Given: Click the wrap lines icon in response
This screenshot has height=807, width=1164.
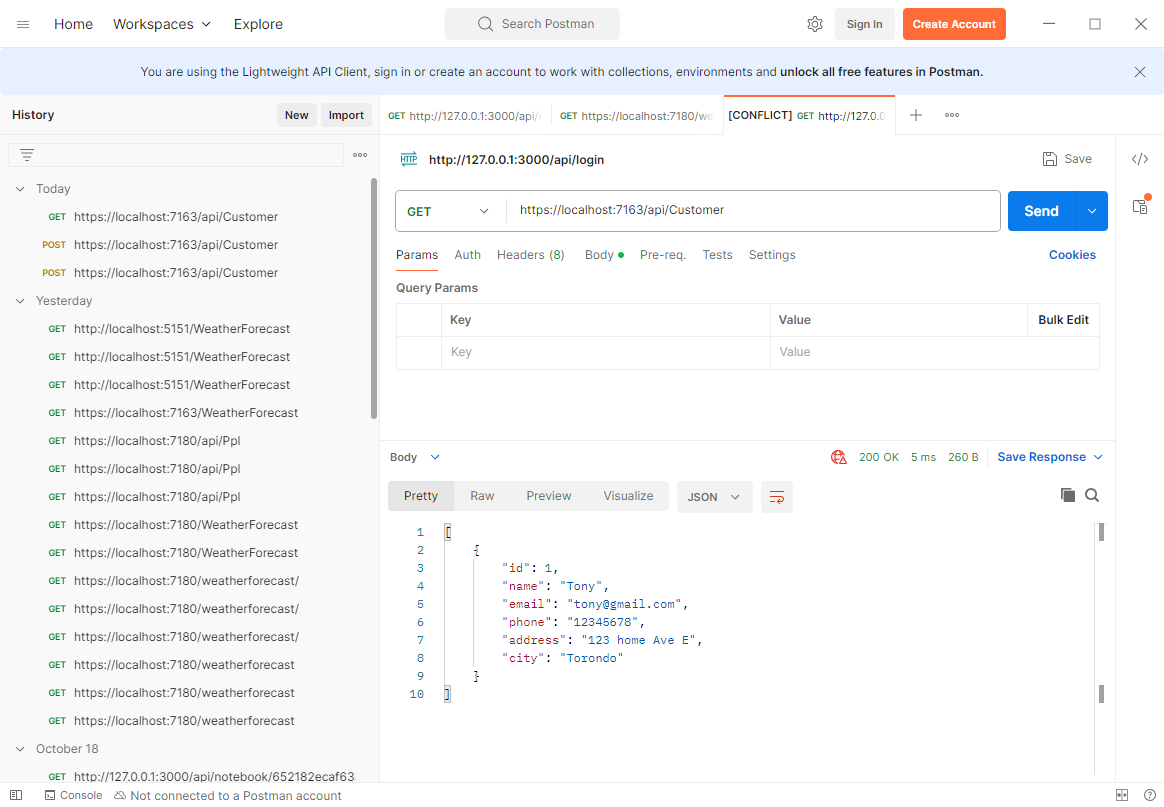Looking at the screenshot, I should pyautogui.click(x=776, y=497).
